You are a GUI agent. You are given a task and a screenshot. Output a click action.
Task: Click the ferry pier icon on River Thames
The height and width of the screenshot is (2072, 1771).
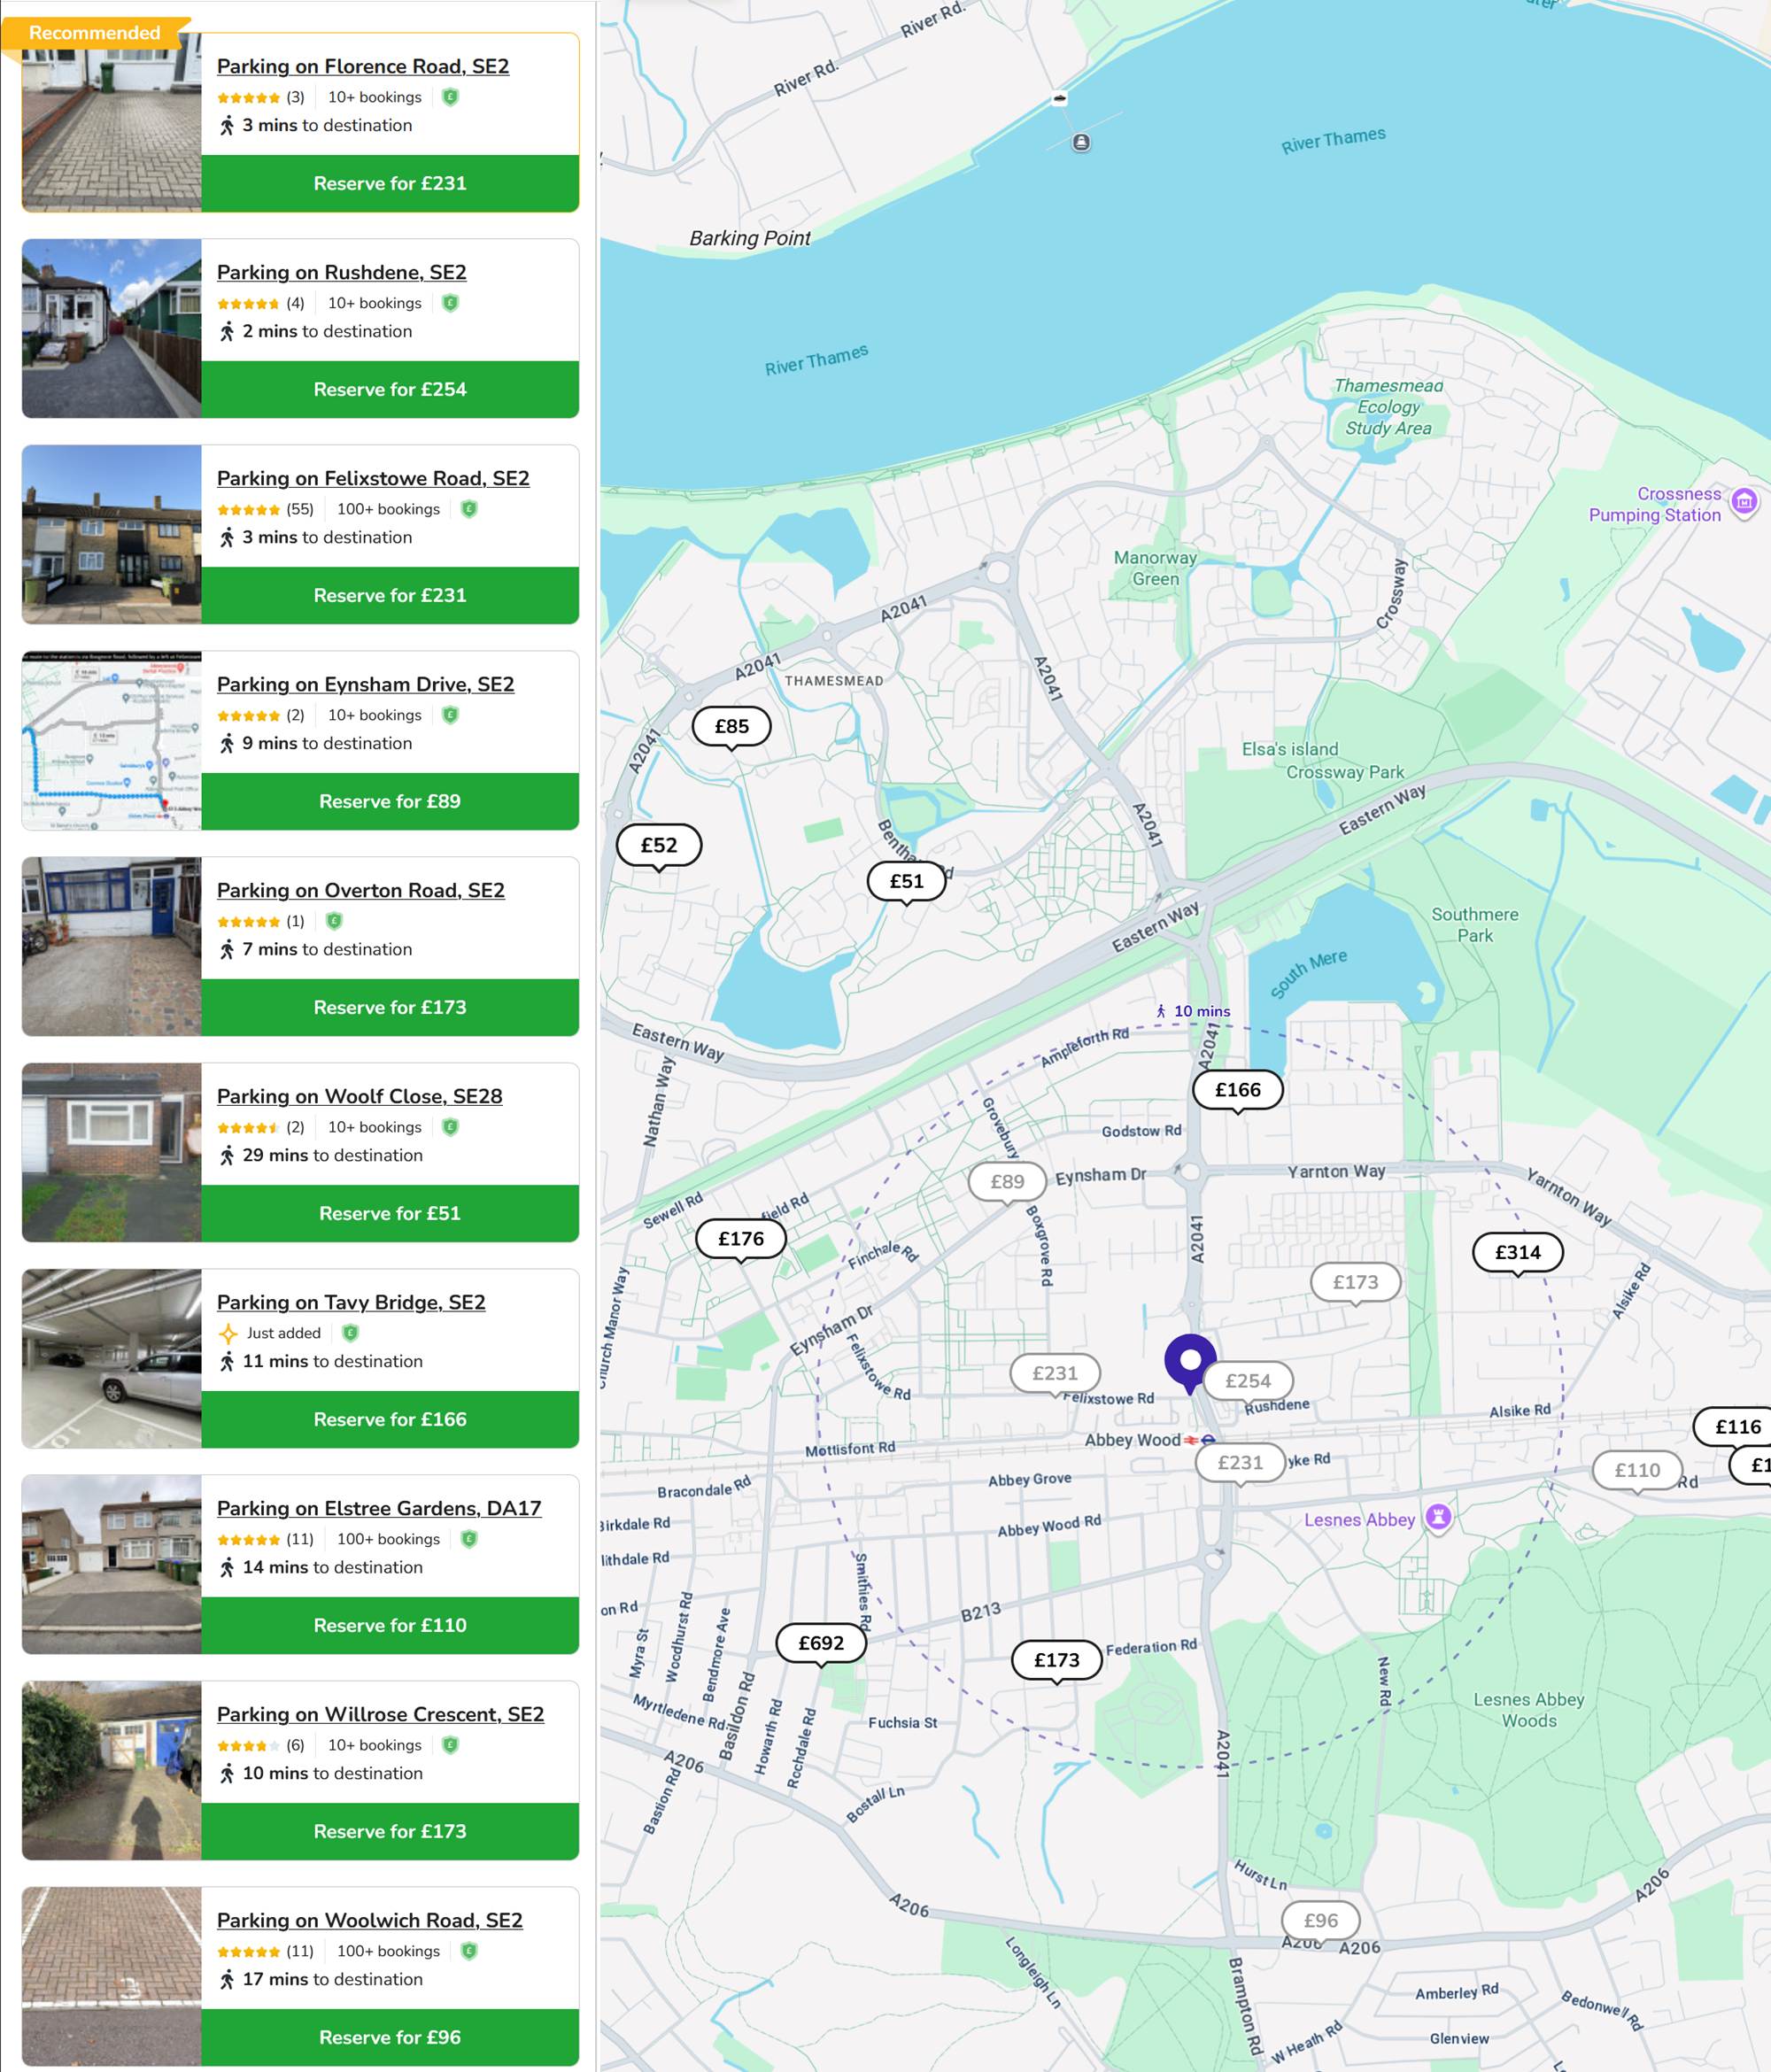[x=1081, y=142]
